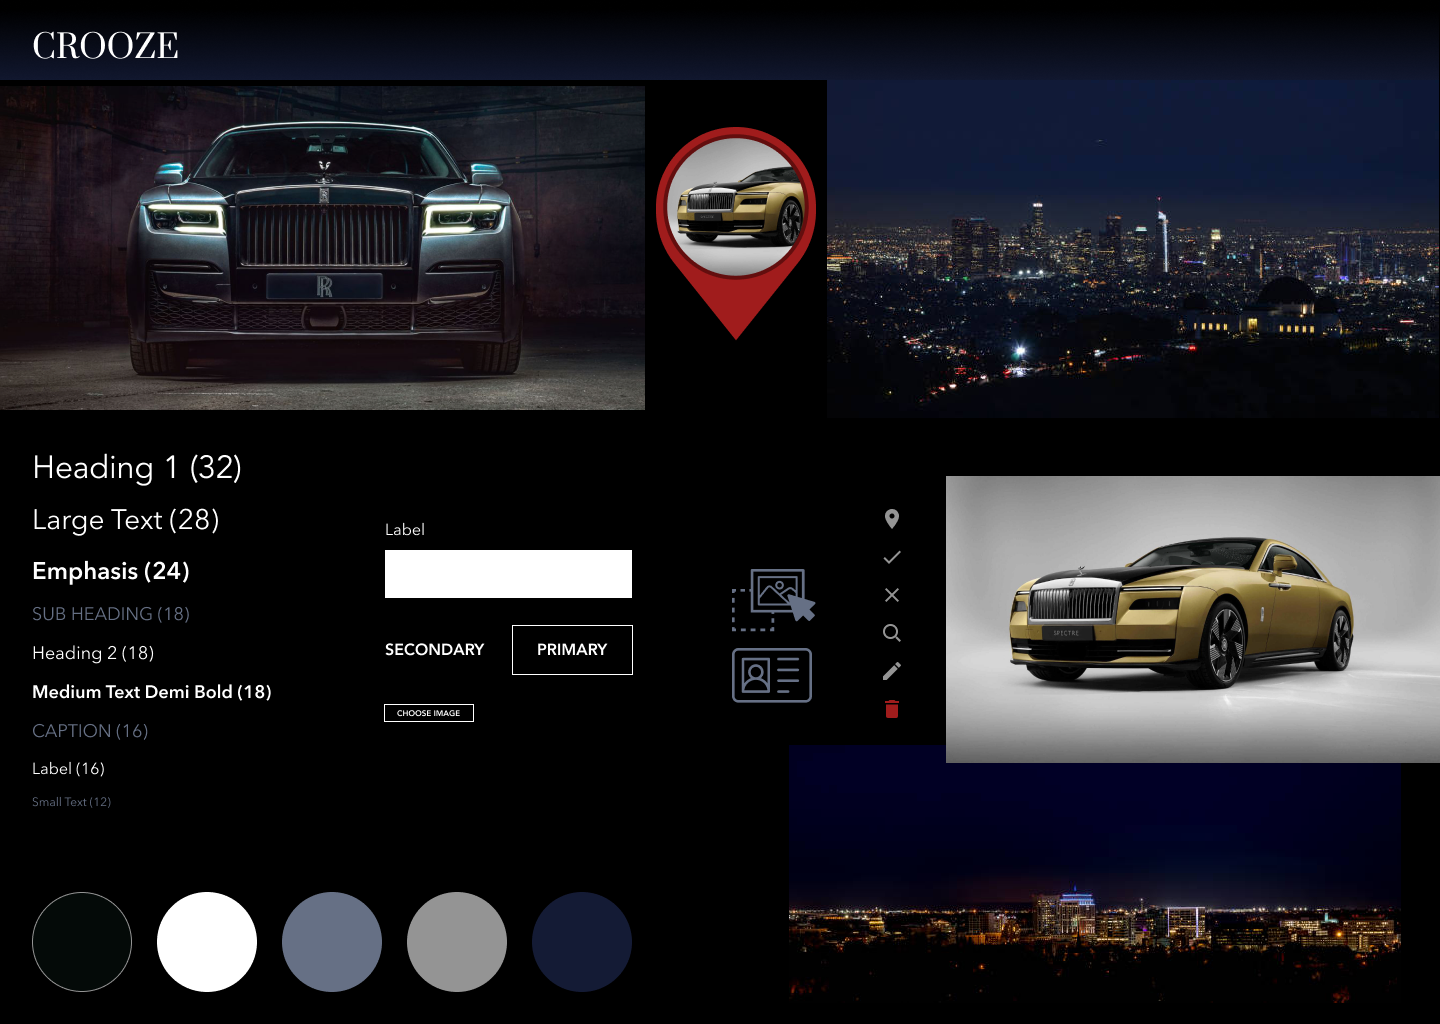Image resolution: width=1440 pixels, height=1024 pixels.
Task: Click the Los Angeles night skyline image
Action: coord(1133,248)
